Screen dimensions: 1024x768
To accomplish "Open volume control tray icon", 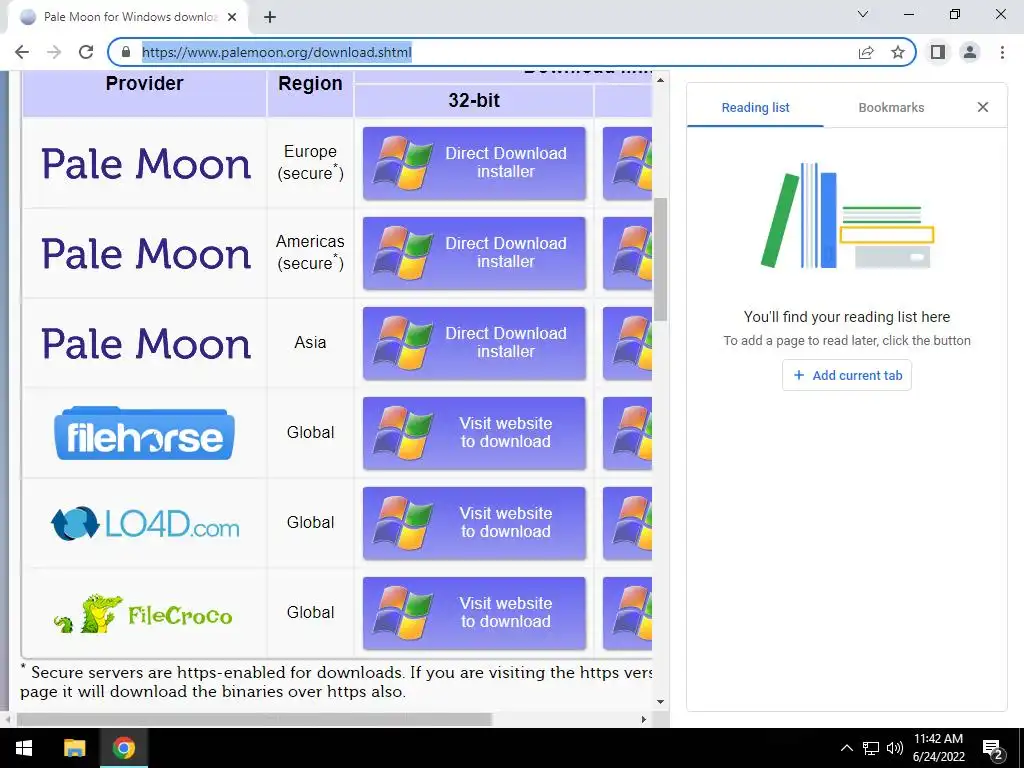I will point(895,748).
